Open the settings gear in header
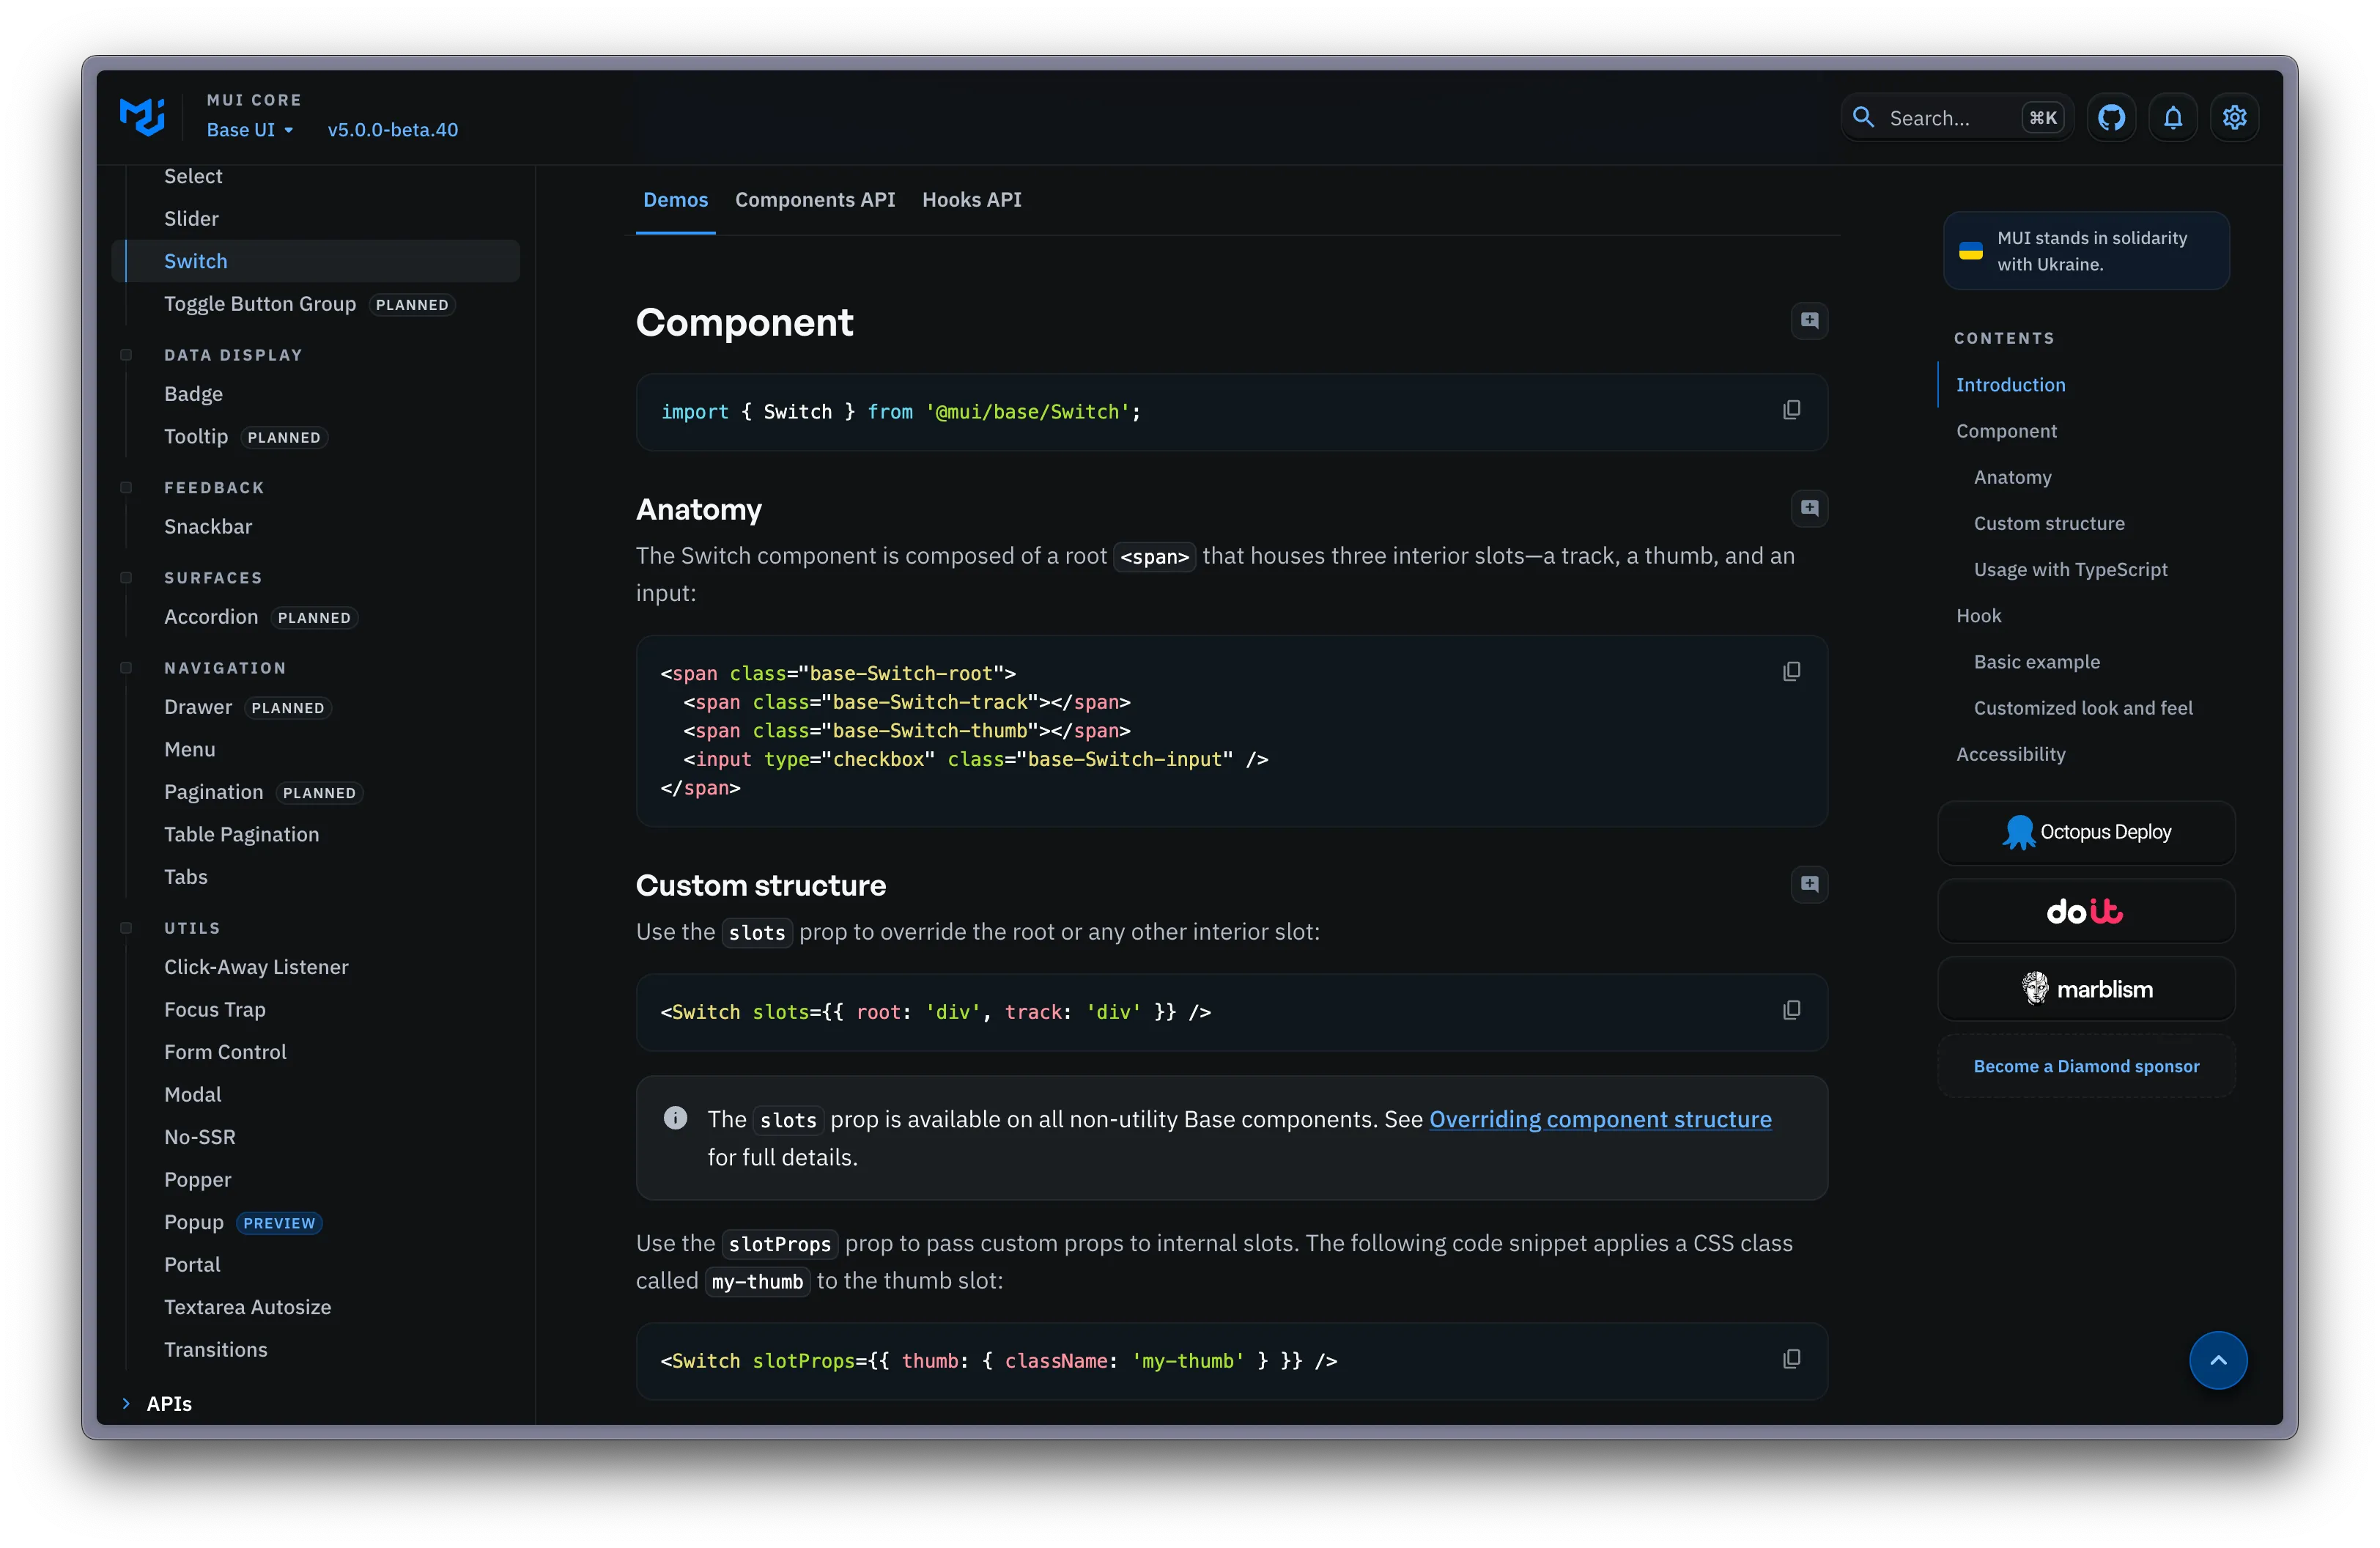 2234,118
